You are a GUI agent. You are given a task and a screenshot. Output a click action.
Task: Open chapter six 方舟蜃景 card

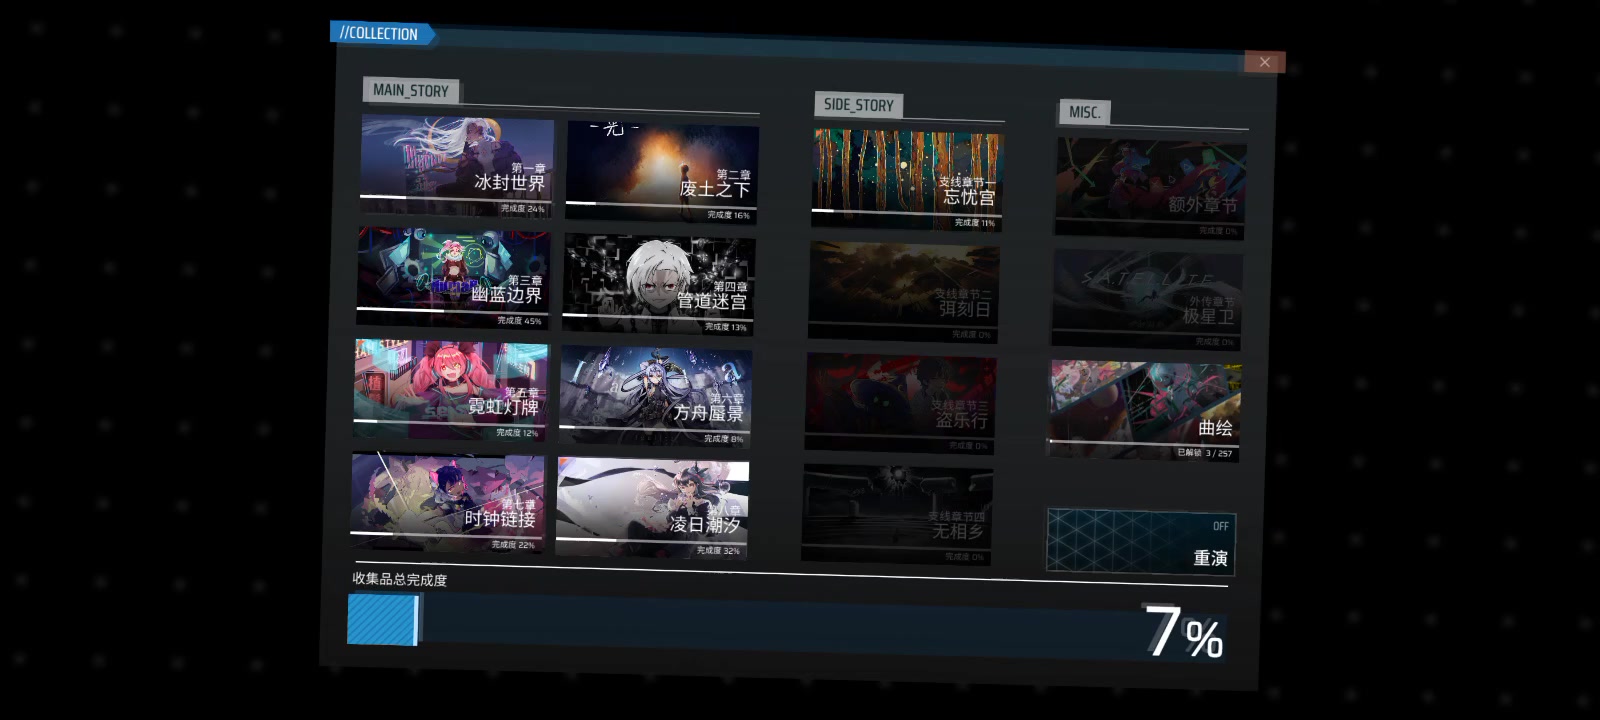coord(655,396)
